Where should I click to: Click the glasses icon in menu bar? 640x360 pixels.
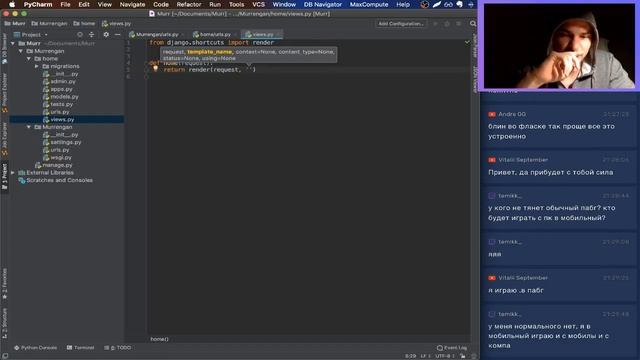pos(448,4)
